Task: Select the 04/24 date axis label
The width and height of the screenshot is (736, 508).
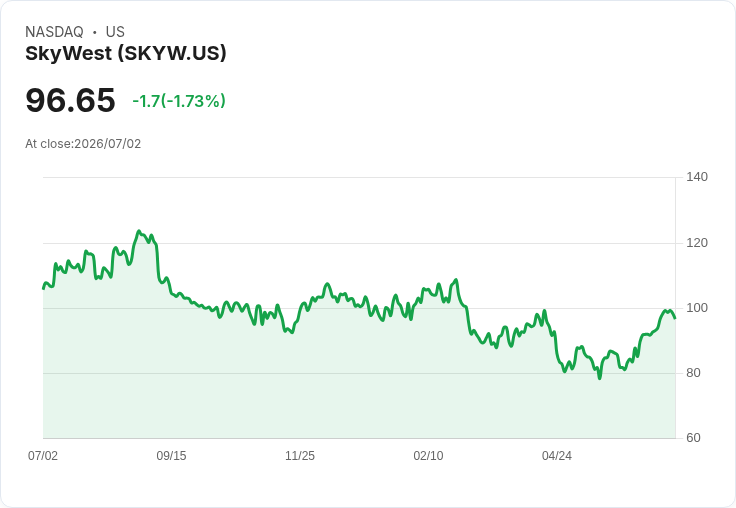Action: point(557,456)
